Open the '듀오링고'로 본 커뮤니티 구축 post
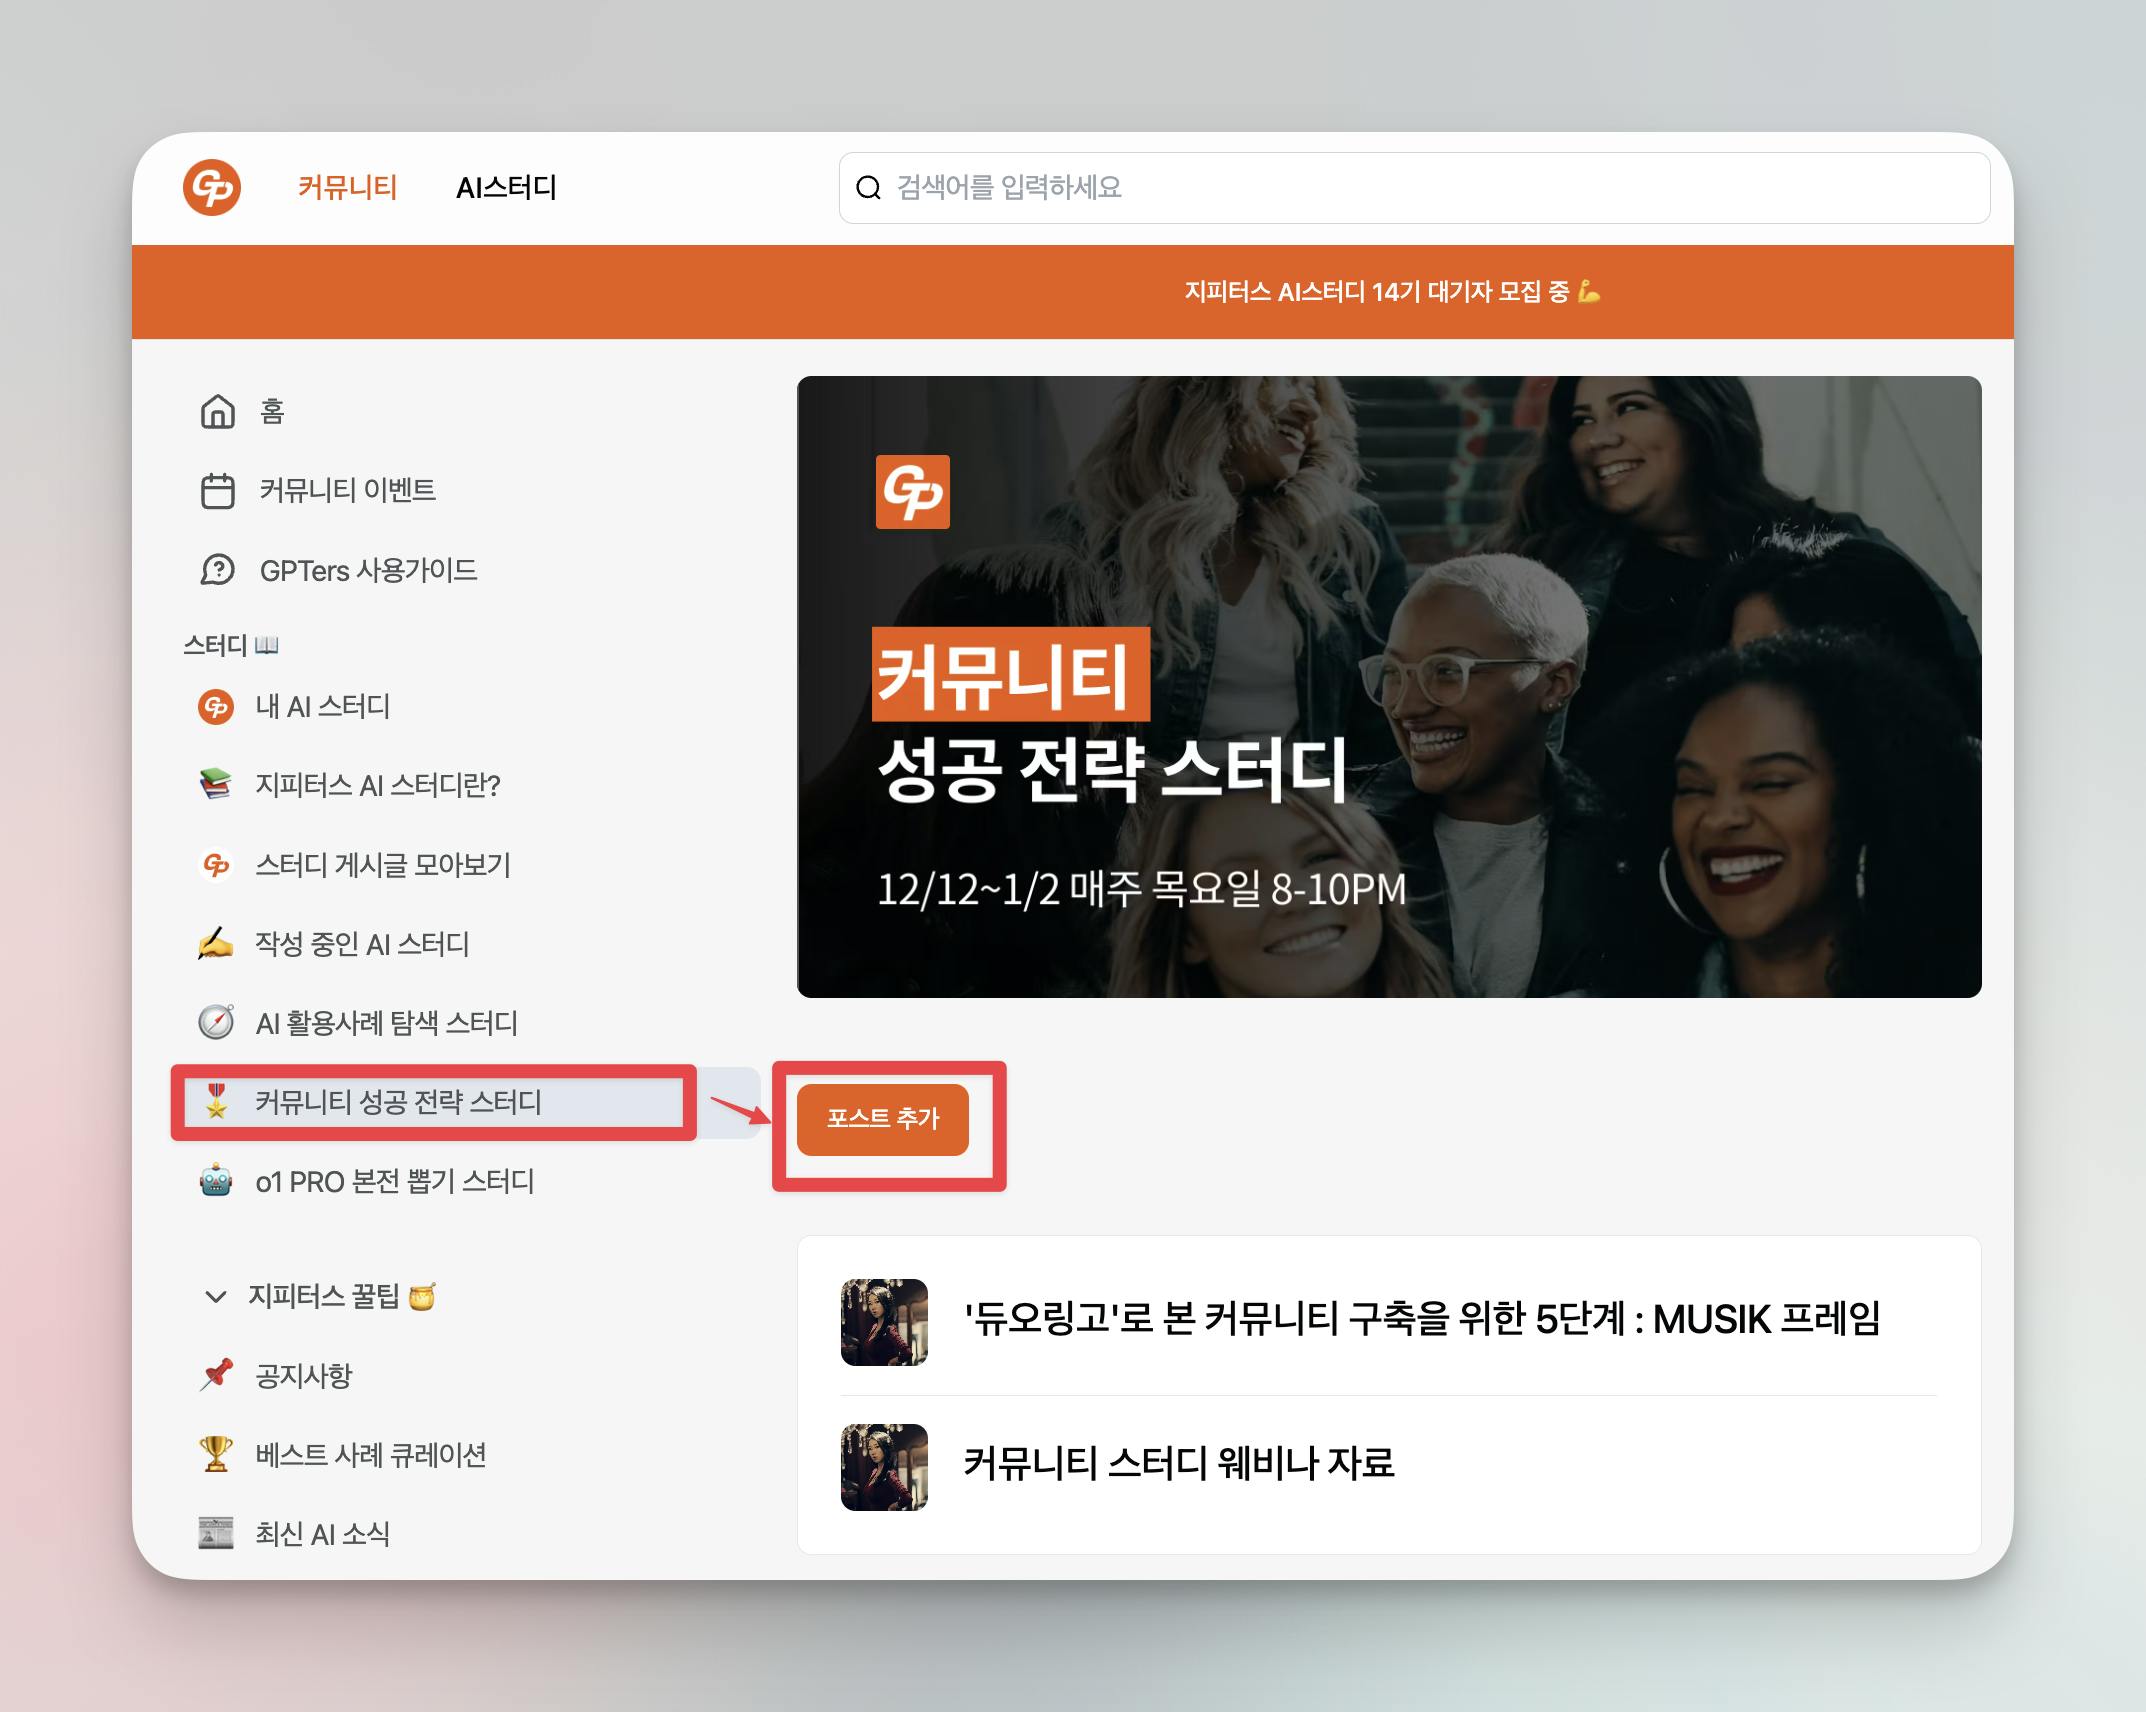This screenshot has height=1712, width=2146. [x=1421, y=1320]
